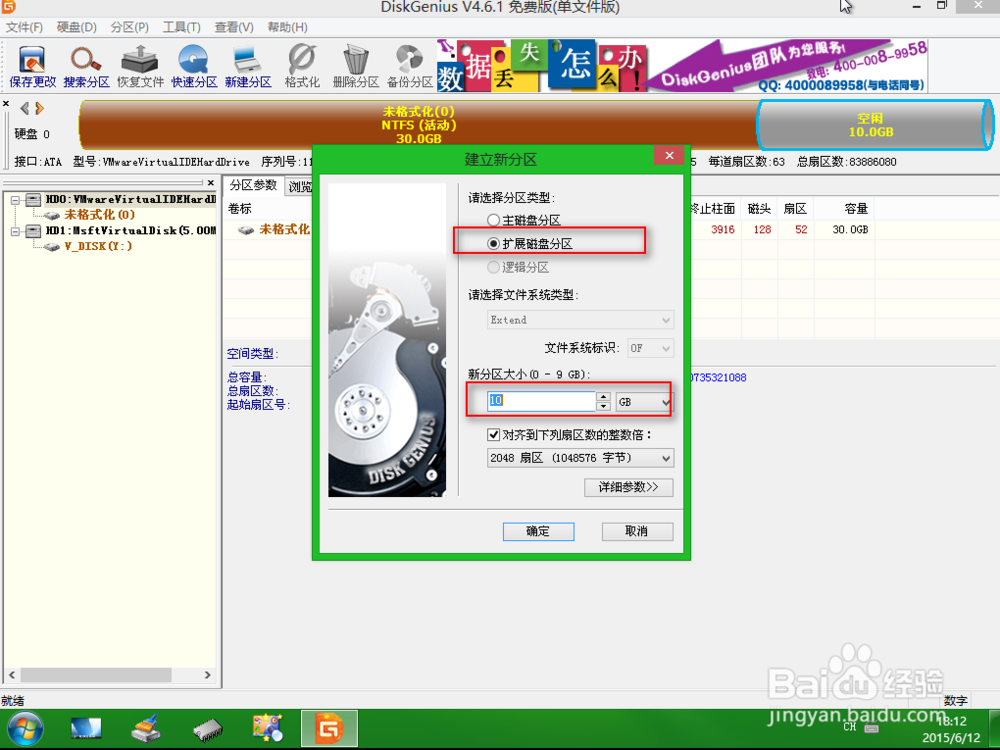Click the keyboard icon in system tray
This screenshot has width=1000, height=750.
[871, 728]
